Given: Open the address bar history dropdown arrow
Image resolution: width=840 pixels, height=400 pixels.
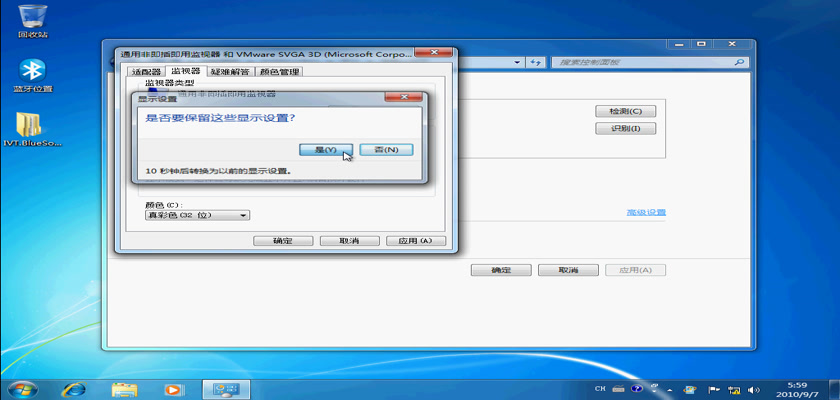Looking at the screenshot, I should (x=517, y=62).
